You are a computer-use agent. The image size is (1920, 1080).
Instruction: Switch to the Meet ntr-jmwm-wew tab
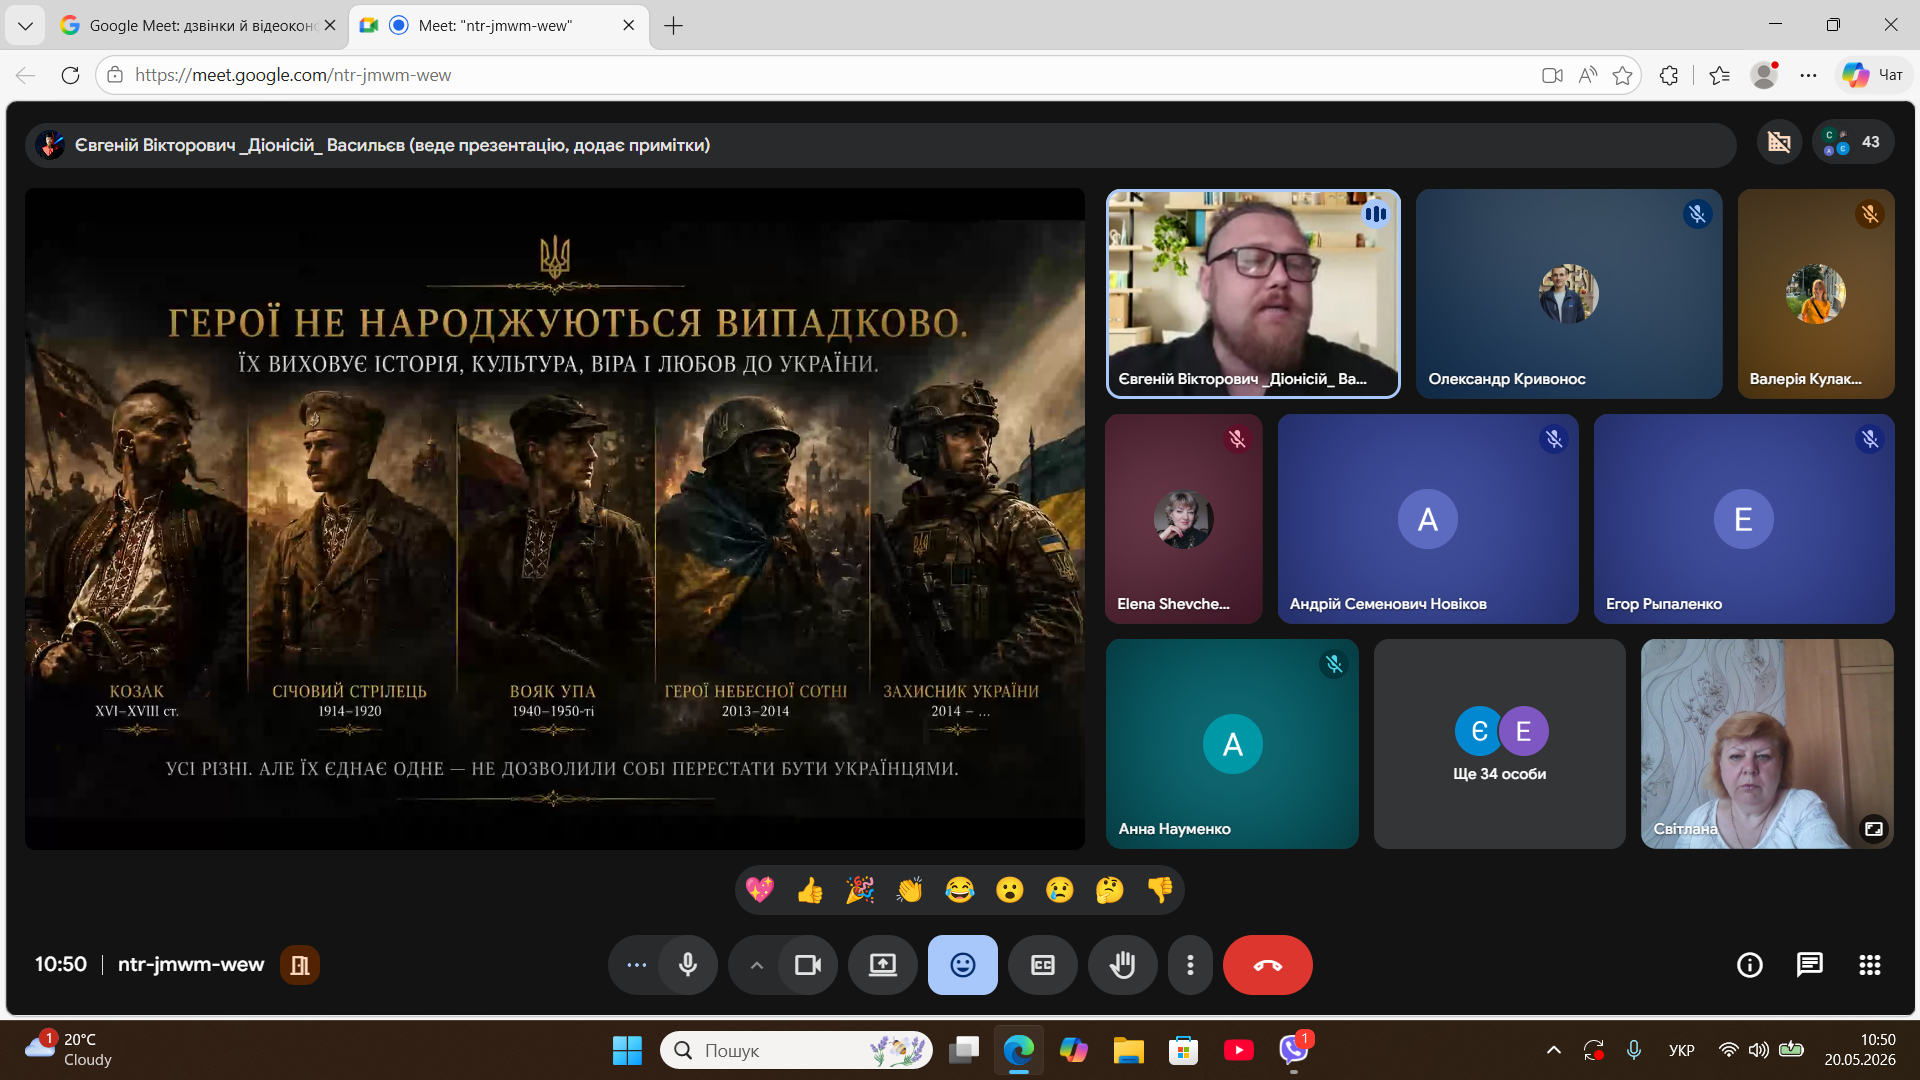coord(497,25)
